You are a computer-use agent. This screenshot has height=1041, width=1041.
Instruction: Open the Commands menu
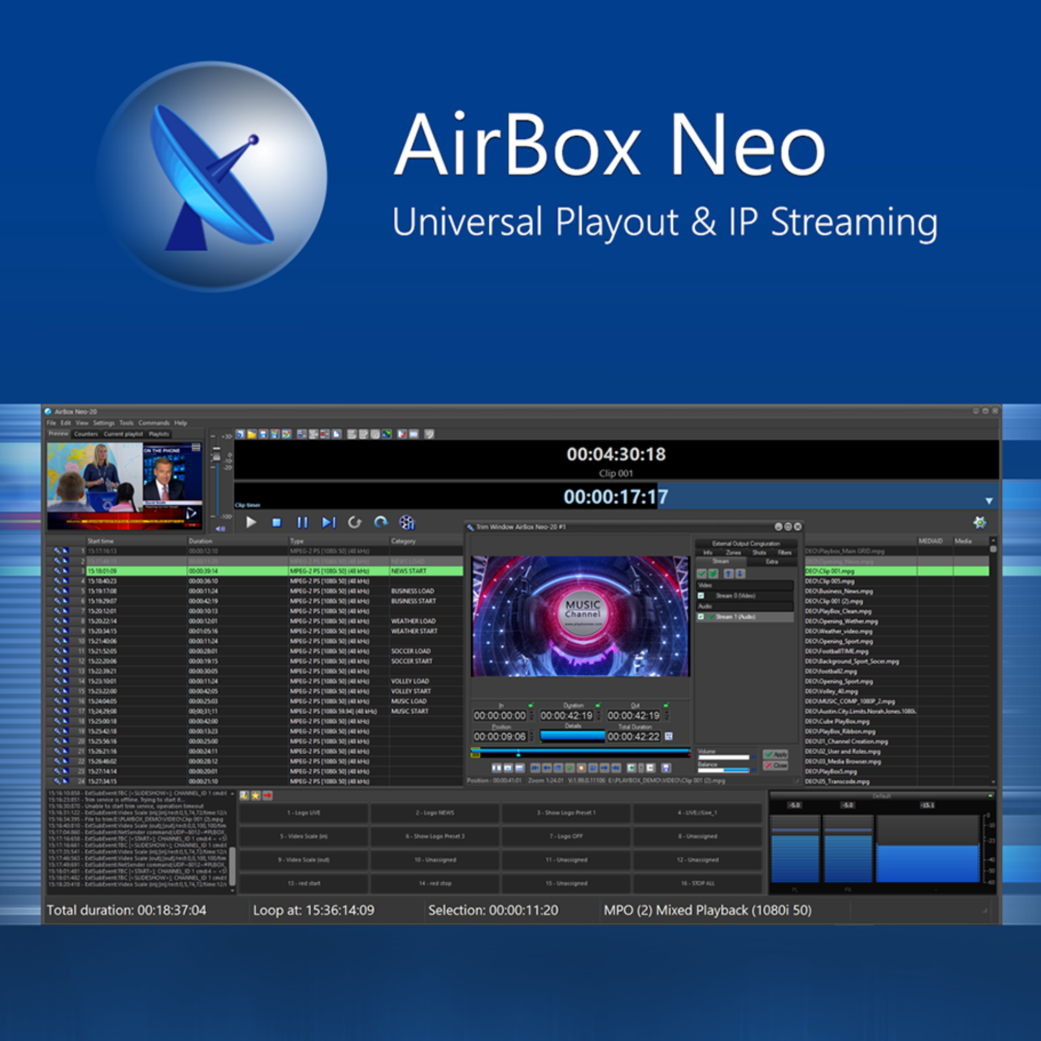point(154,423)
